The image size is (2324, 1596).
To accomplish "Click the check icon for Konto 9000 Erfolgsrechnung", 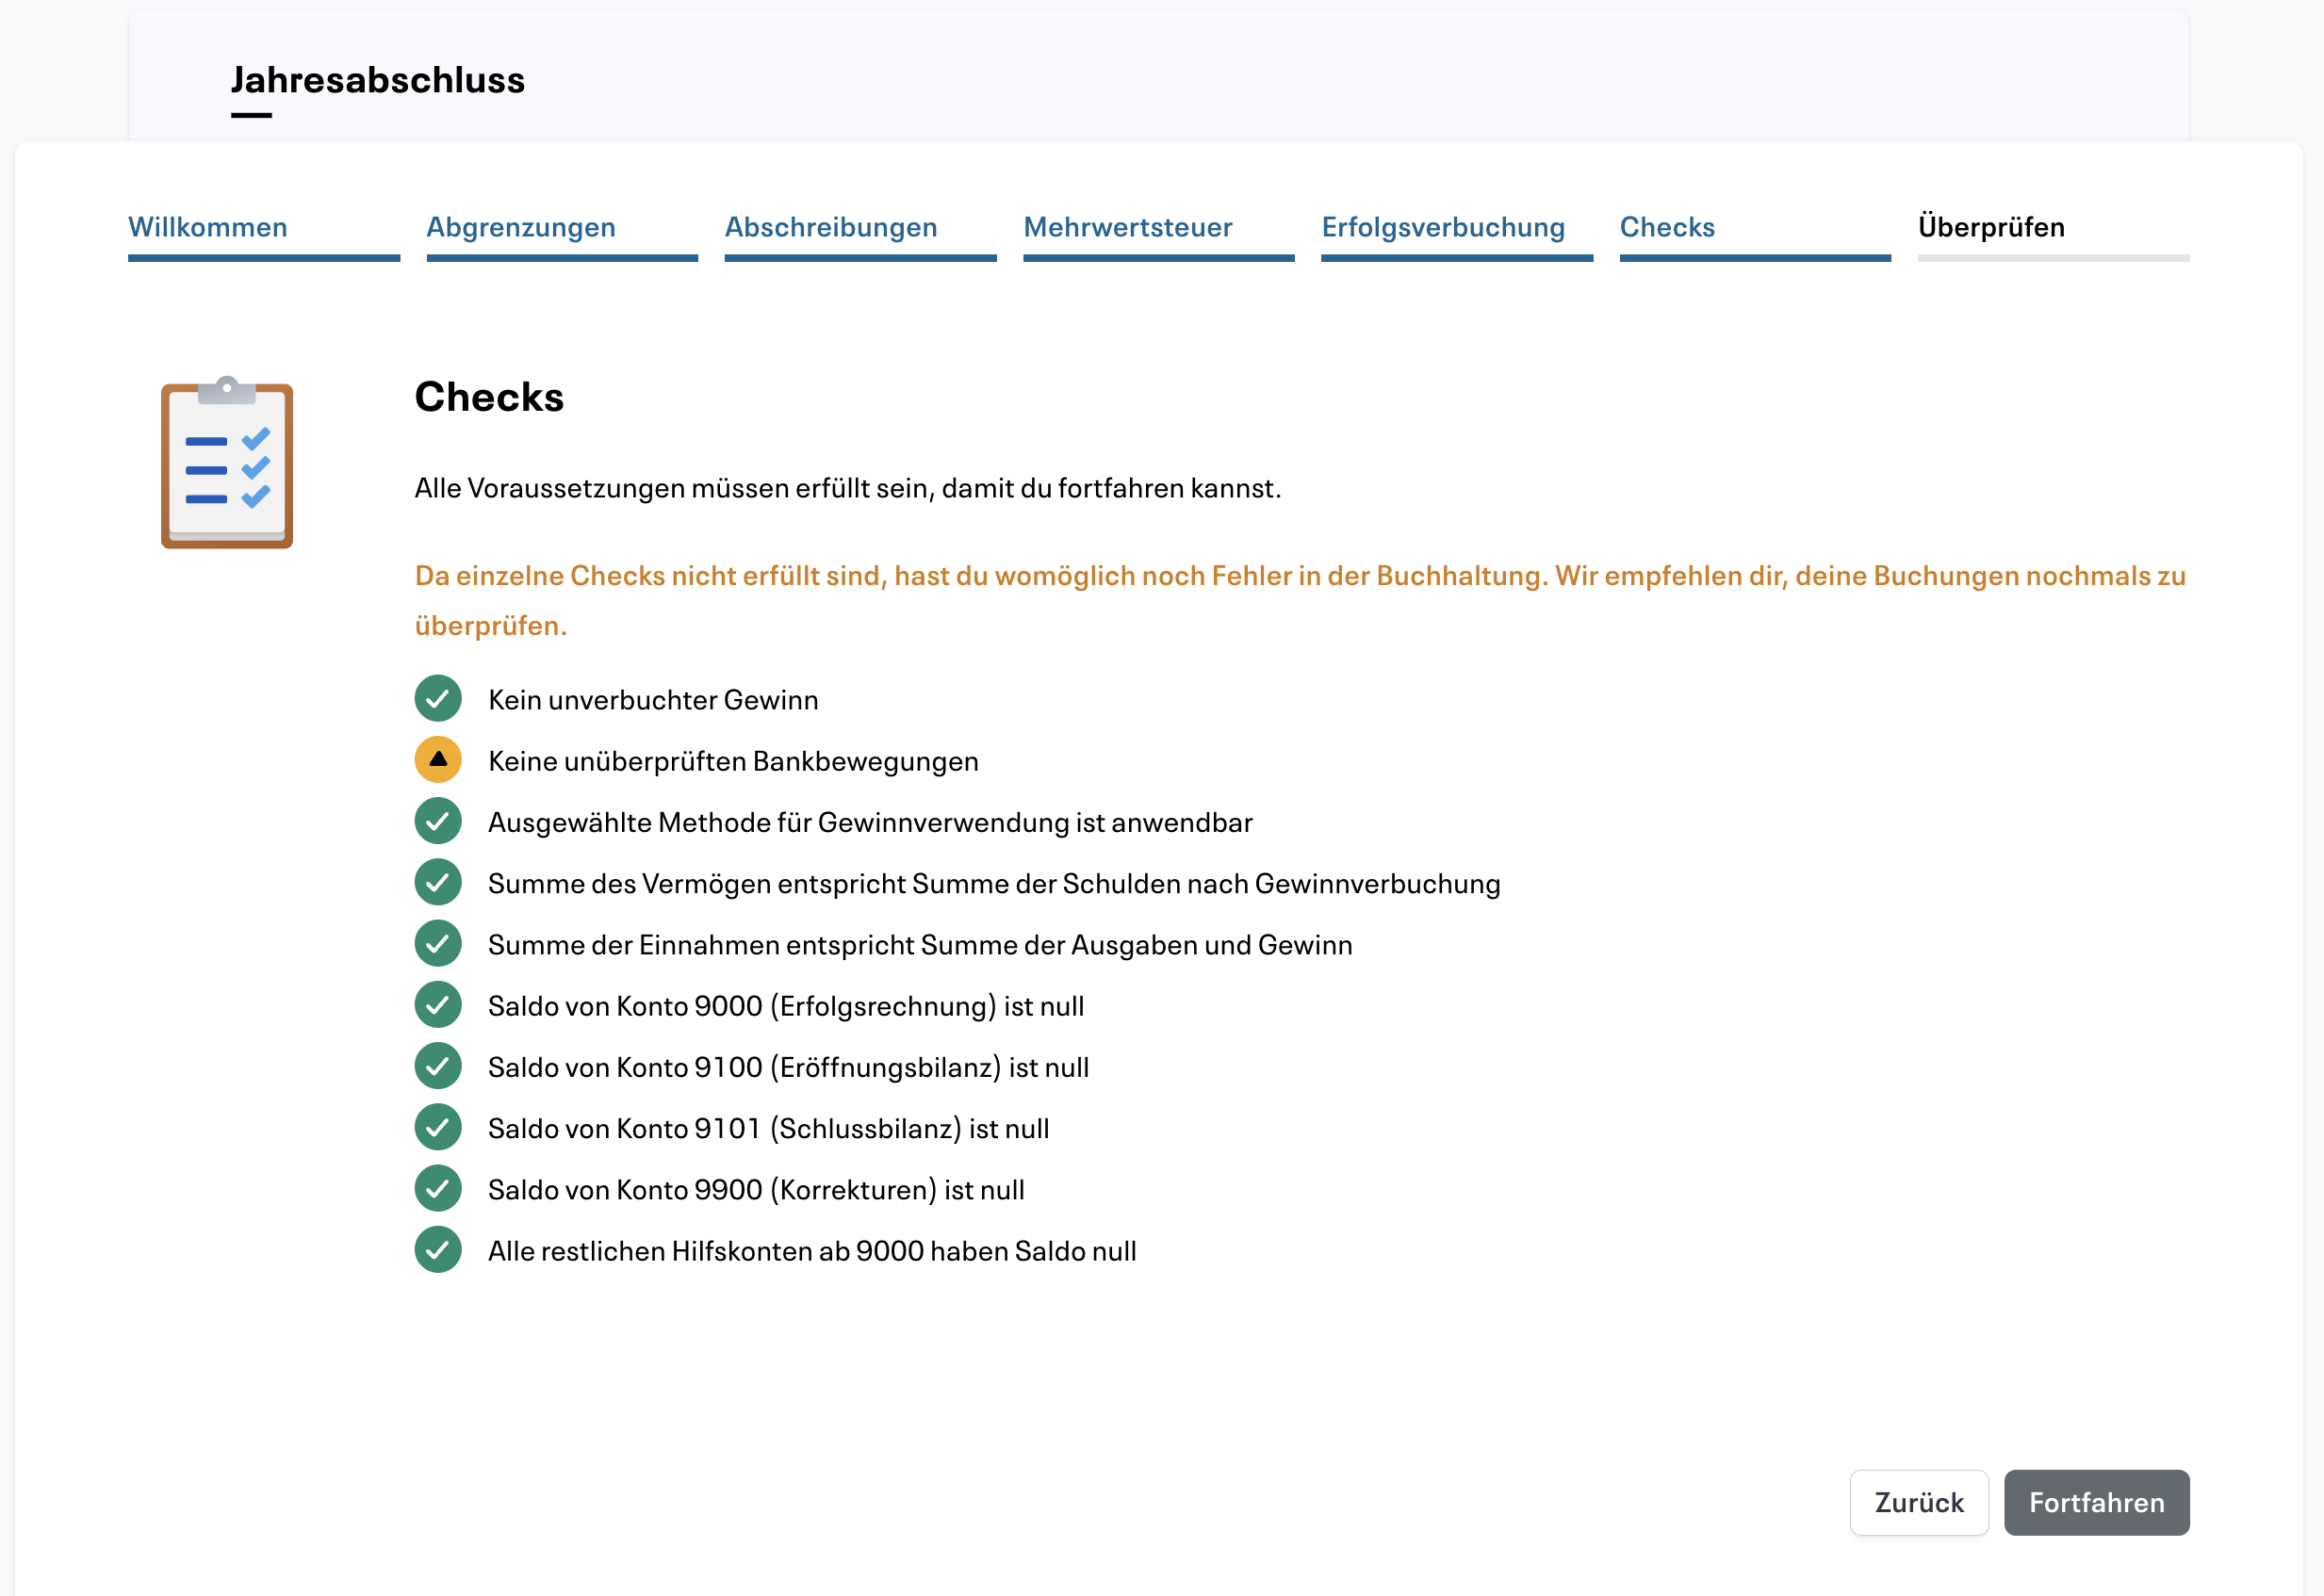I will click(x=437, y=1004).
